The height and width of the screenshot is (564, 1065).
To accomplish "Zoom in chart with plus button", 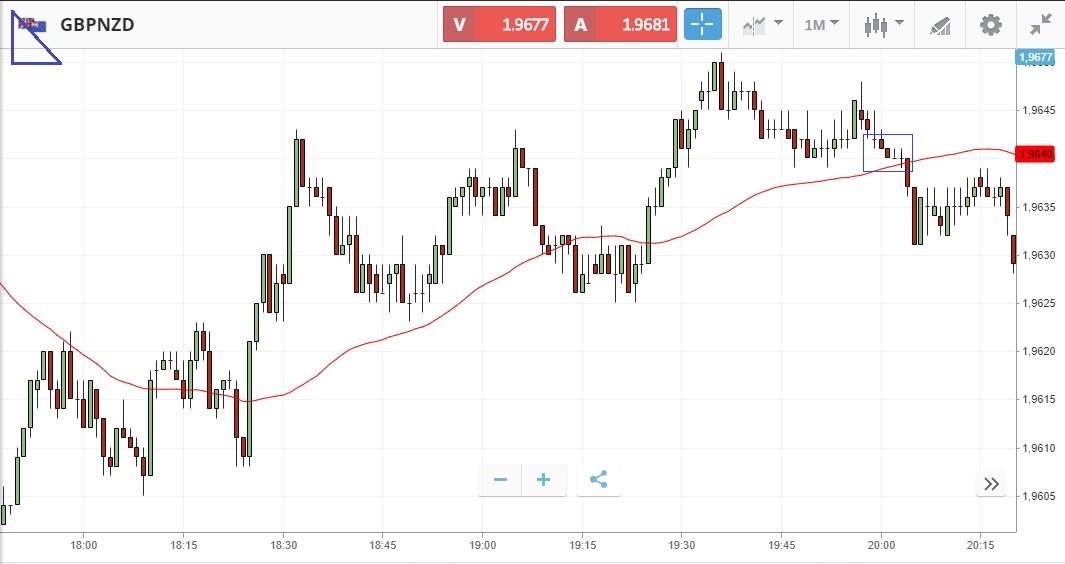I will click(543, 480).
